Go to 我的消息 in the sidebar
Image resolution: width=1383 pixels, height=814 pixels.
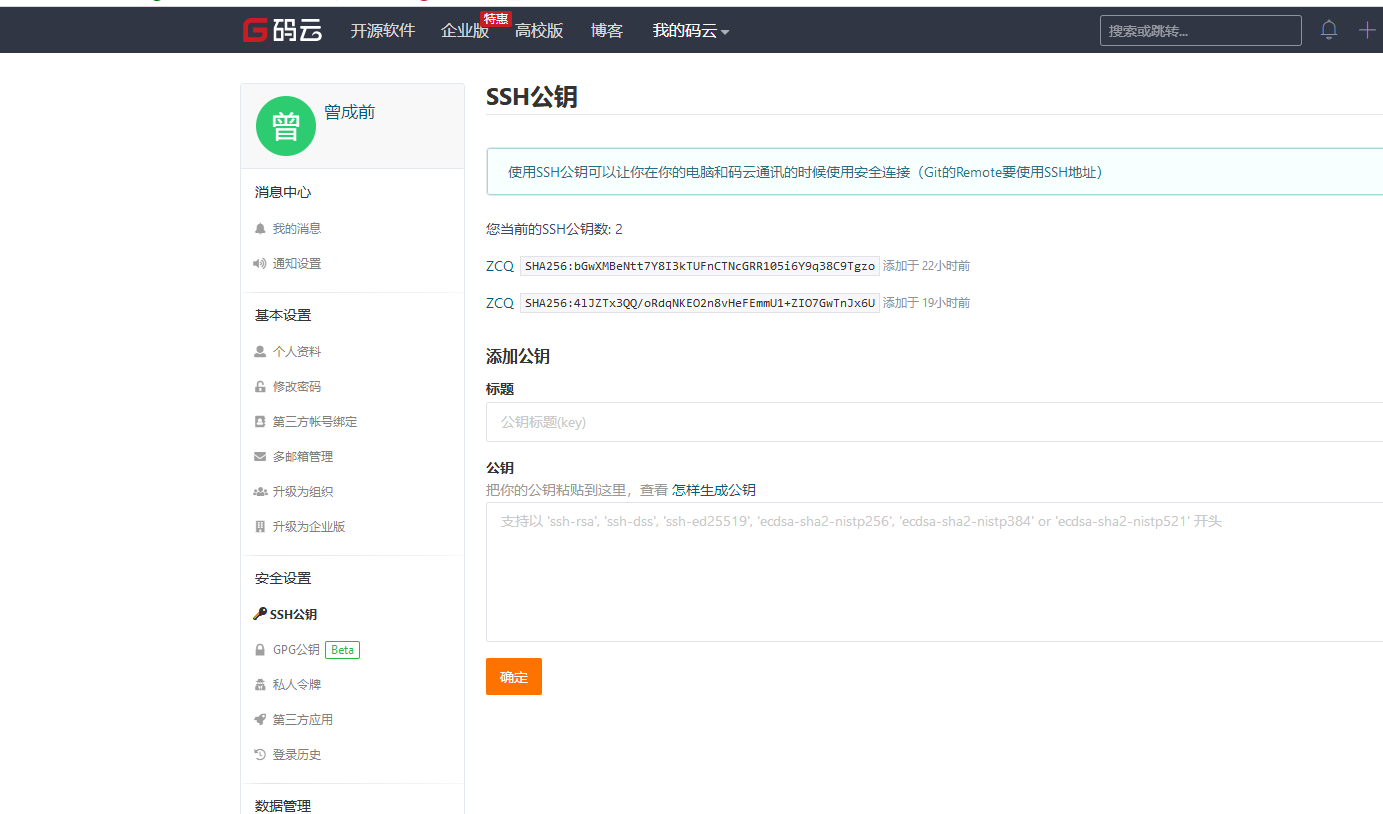[297, 229]
